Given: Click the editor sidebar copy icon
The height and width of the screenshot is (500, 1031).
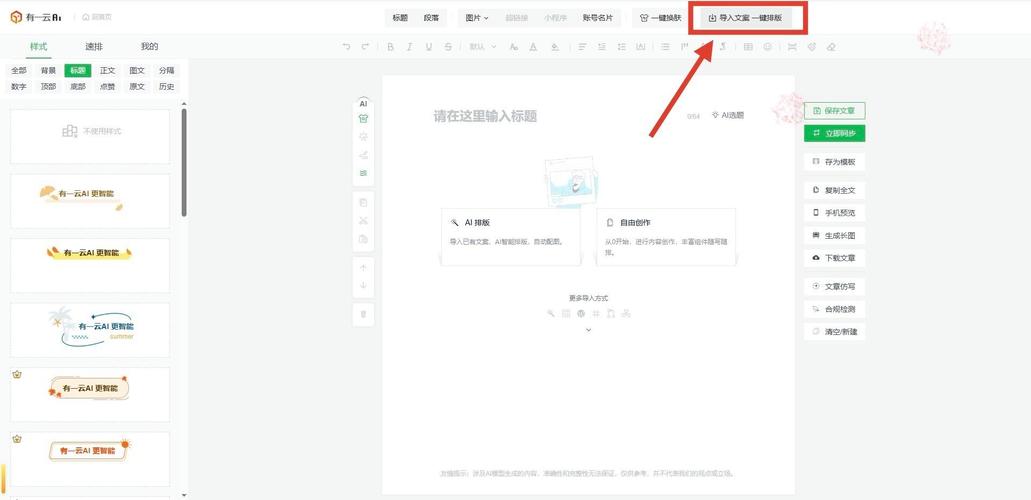Looking at the screenshot, I should click(363, 203).
